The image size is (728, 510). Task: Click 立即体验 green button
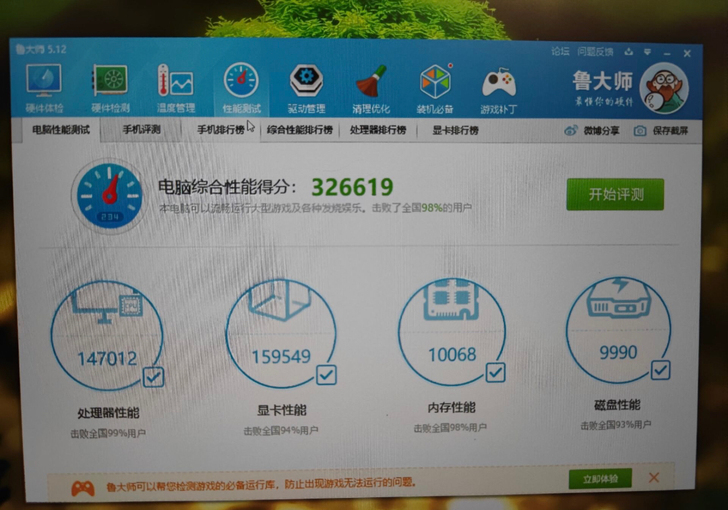point(600,478)
